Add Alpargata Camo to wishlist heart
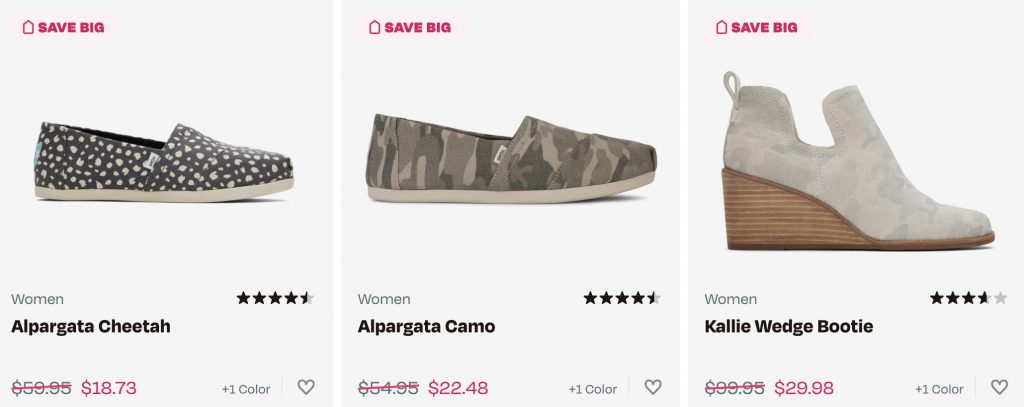1024x407 pixels. tap(653, 387)
